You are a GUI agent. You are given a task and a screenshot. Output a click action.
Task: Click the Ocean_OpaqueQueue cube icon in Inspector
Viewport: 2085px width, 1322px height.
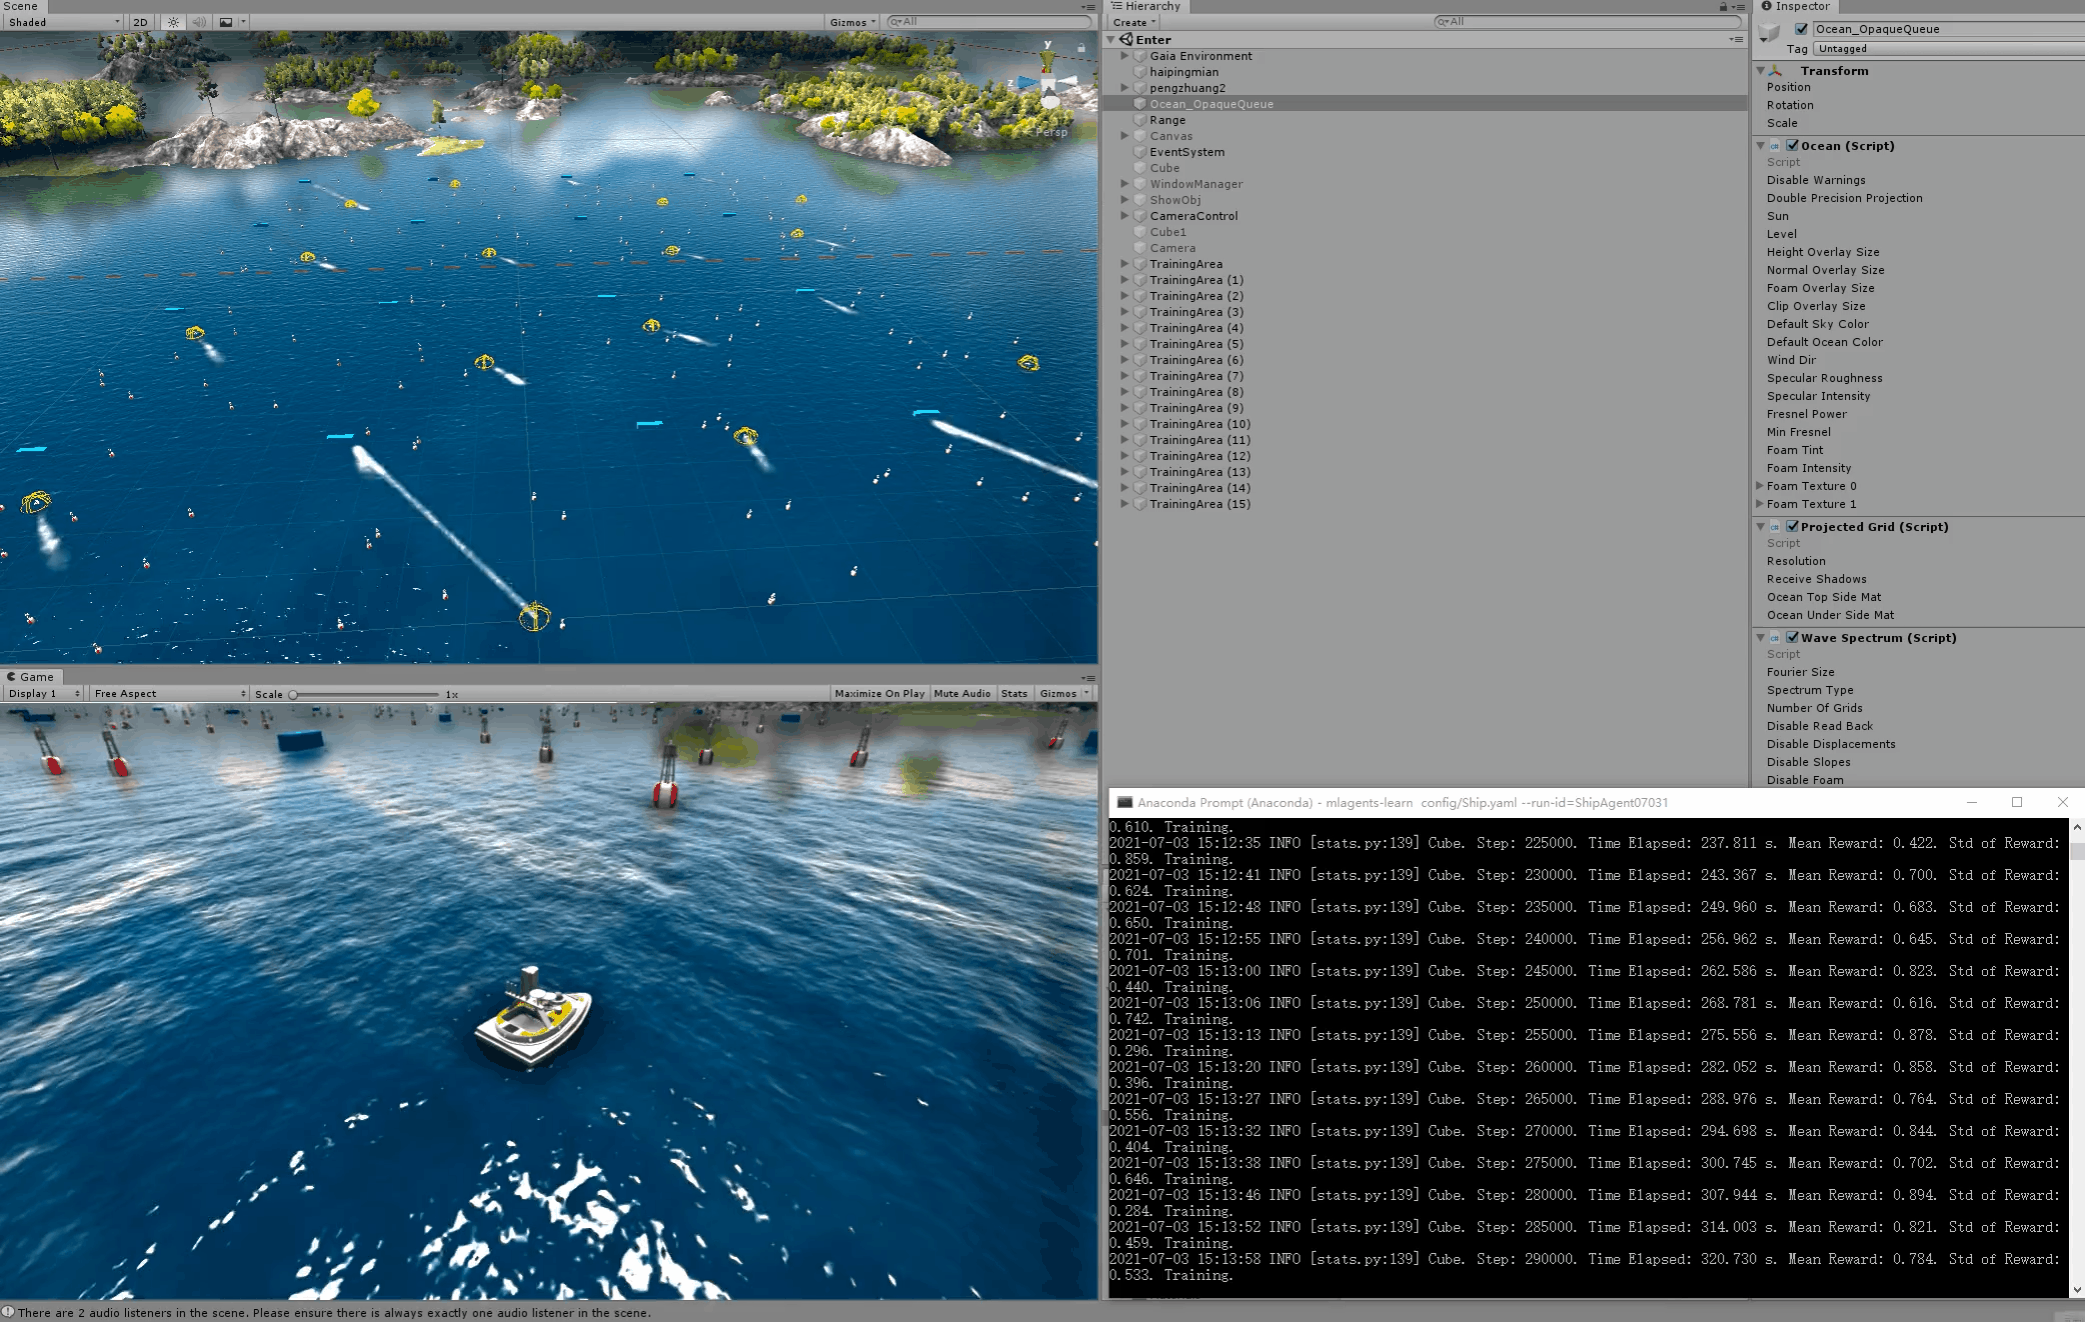click(x=1768, y=33)
